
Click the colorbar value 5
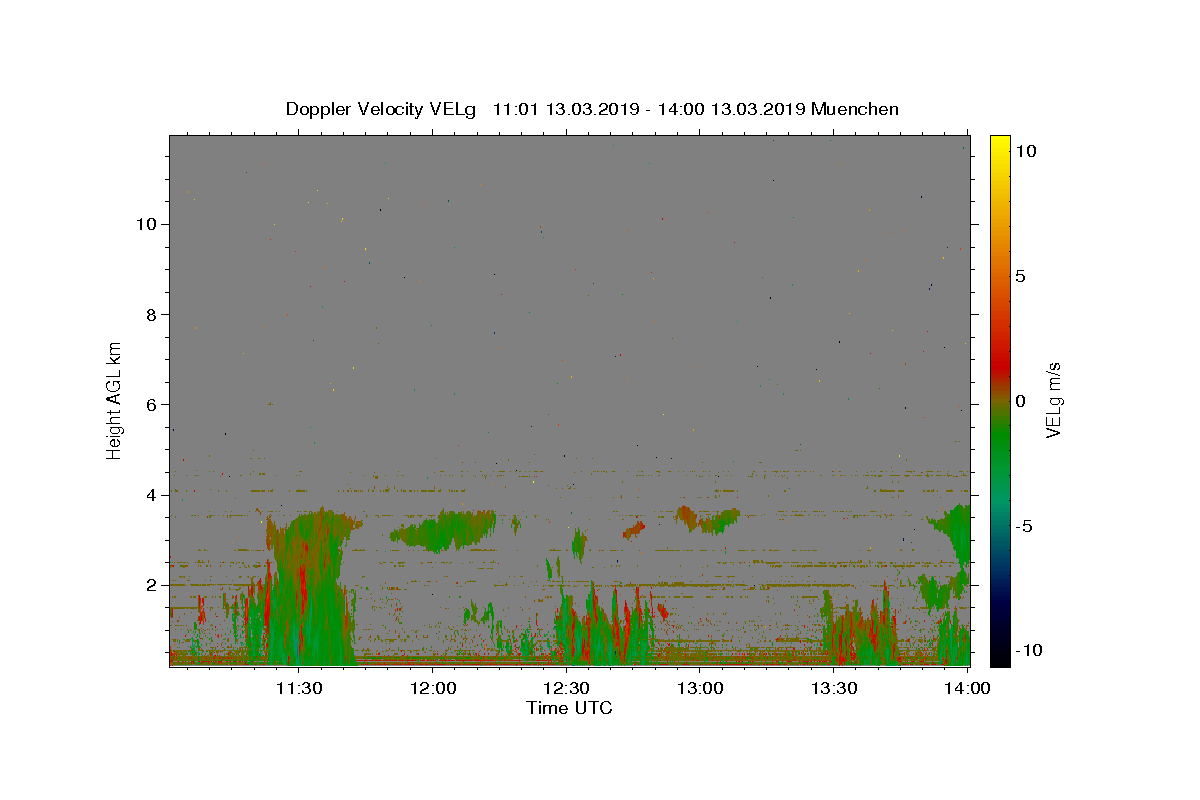1020,276
